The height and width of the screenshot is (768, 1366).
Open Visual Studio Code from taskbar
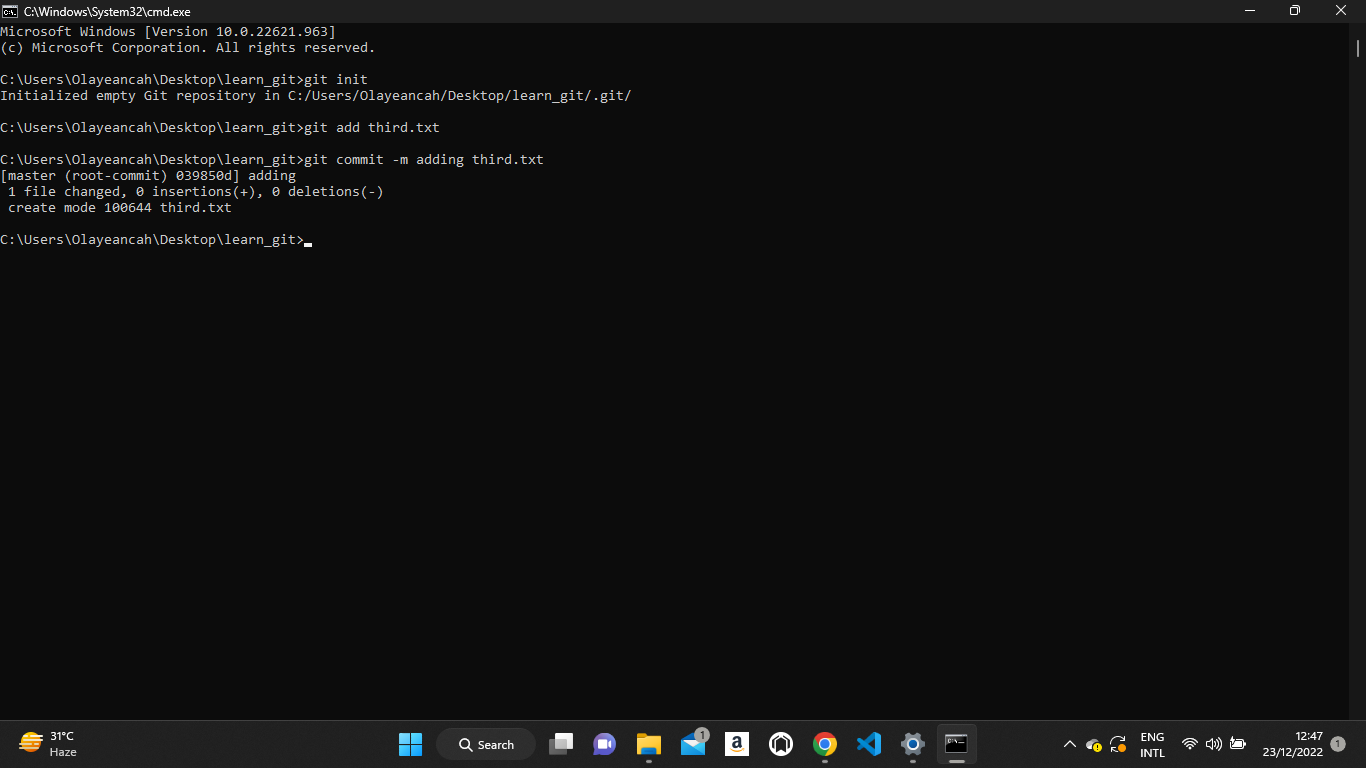(869, 744)
